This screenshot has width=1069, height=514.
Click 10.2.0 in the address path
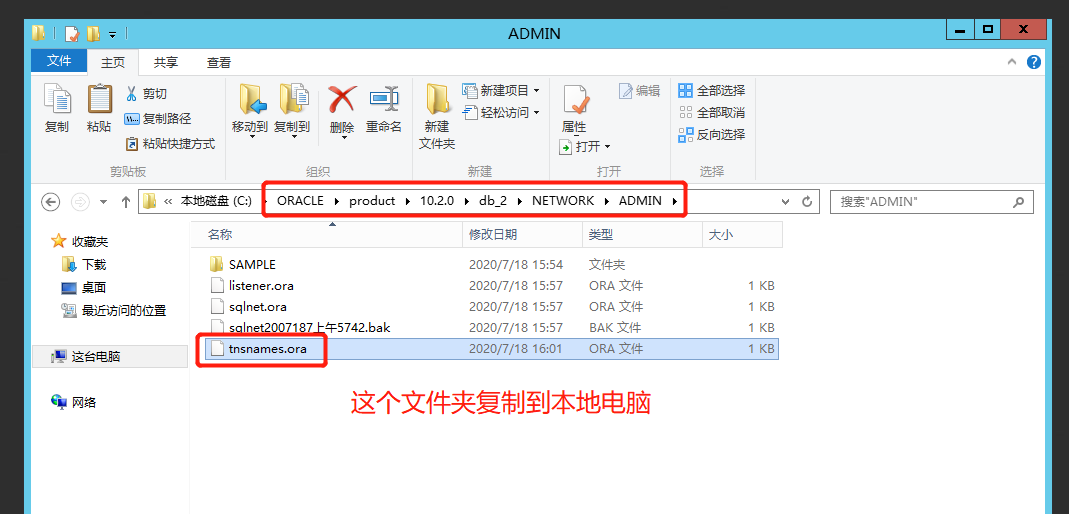[437, 201]
